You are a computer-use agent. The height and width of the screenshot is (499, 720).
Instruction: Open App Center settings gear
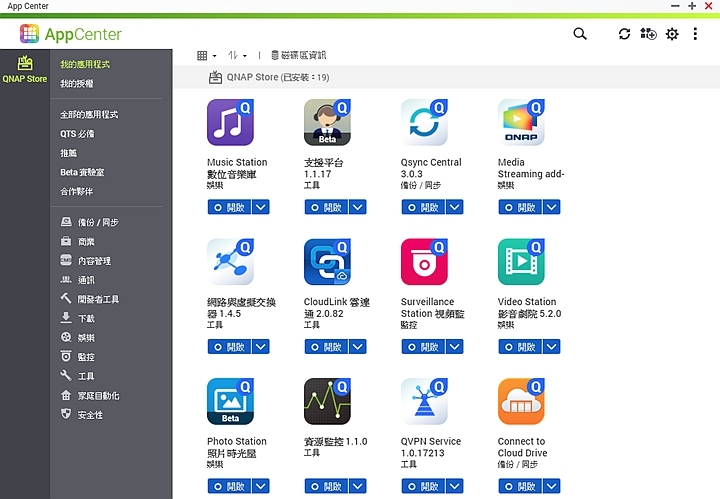tap(672, 34)
